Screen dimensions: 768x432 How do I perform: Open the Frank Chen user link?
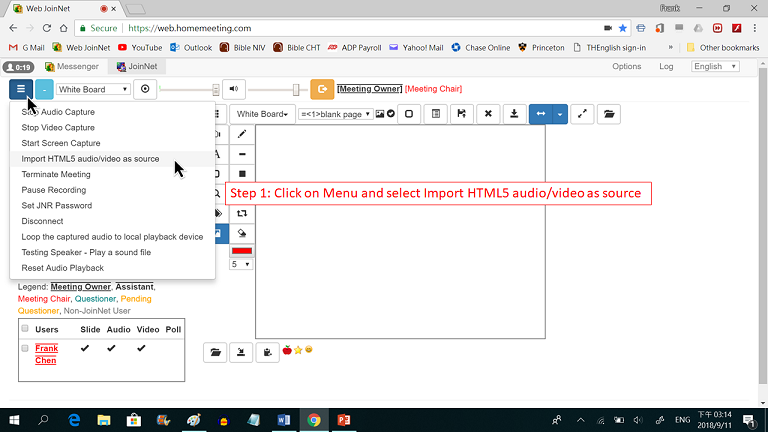point(46,354)
